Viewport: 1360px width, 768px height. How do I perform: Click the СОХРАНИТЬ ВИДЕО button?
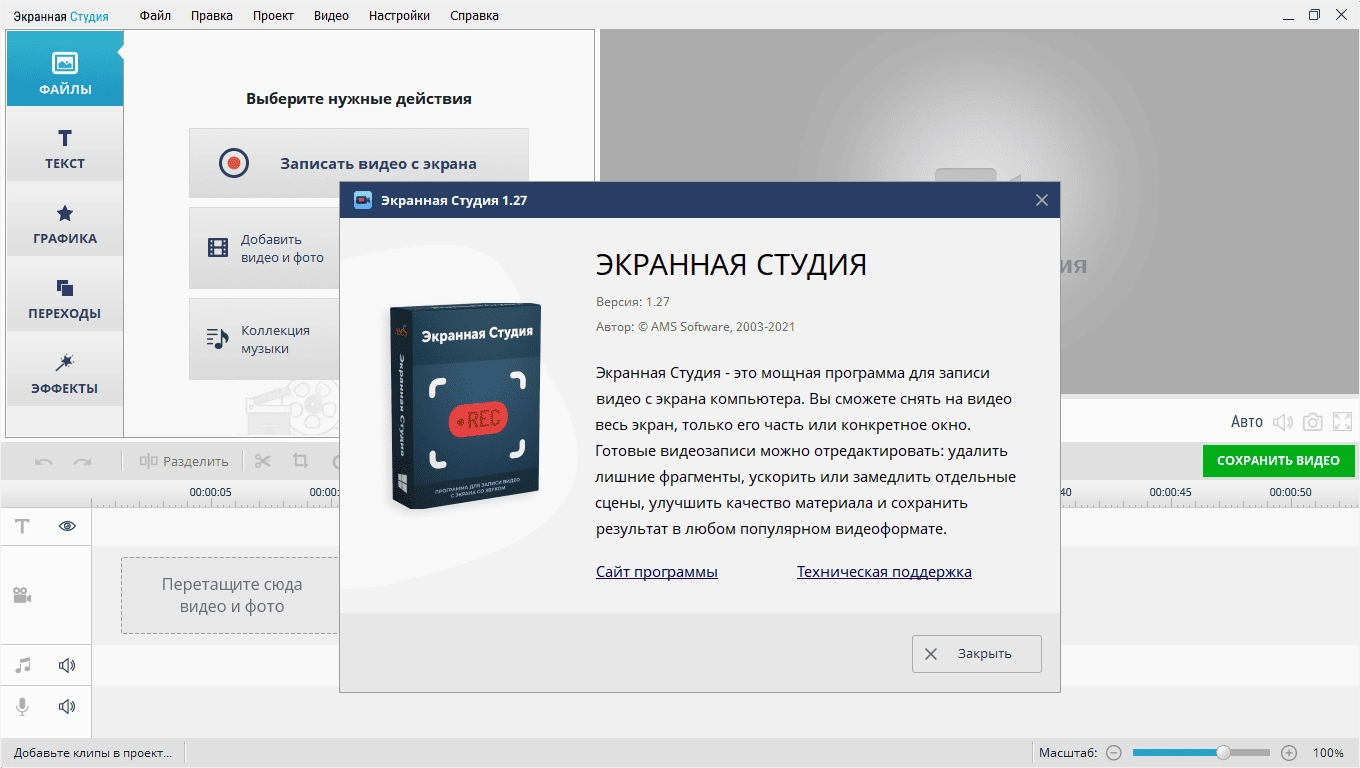coord(1278,461)
